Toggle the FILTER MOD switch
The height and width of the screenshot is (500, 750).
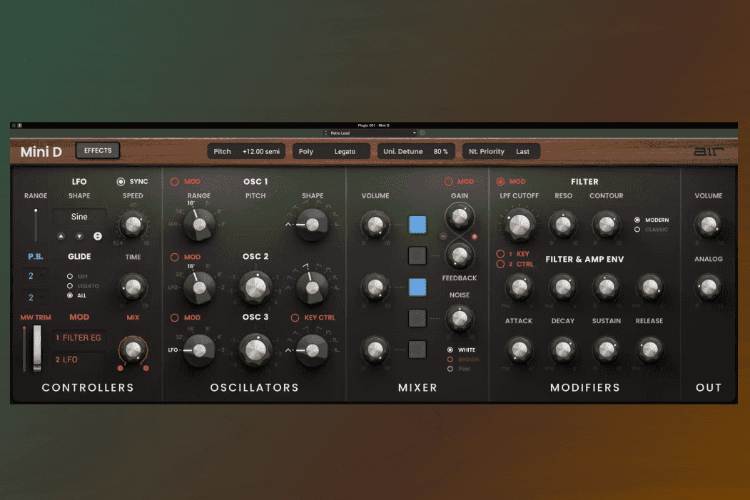pyautogui.click(x=500, y=182)
